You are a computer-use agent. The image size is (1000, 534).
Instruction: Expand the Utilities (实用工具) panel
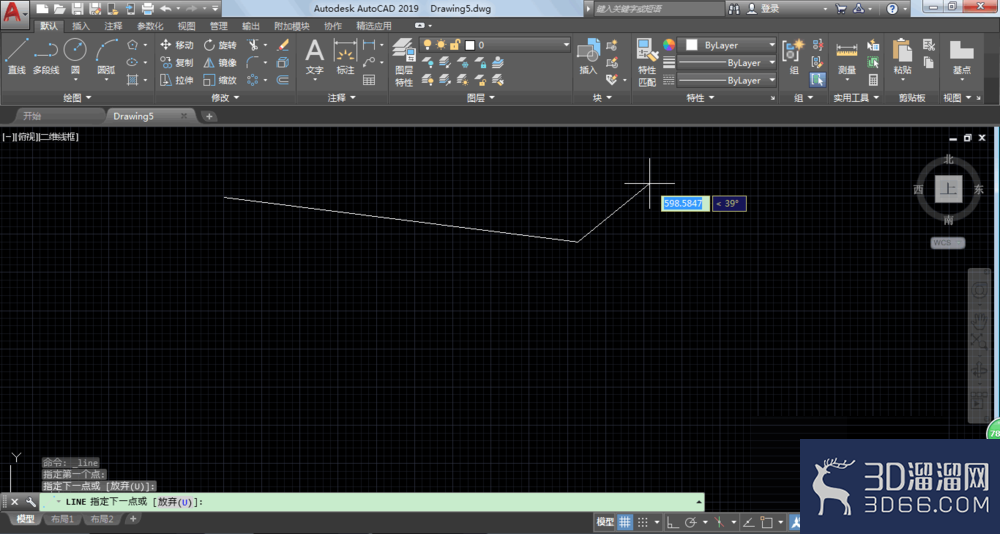coord(856,98)
